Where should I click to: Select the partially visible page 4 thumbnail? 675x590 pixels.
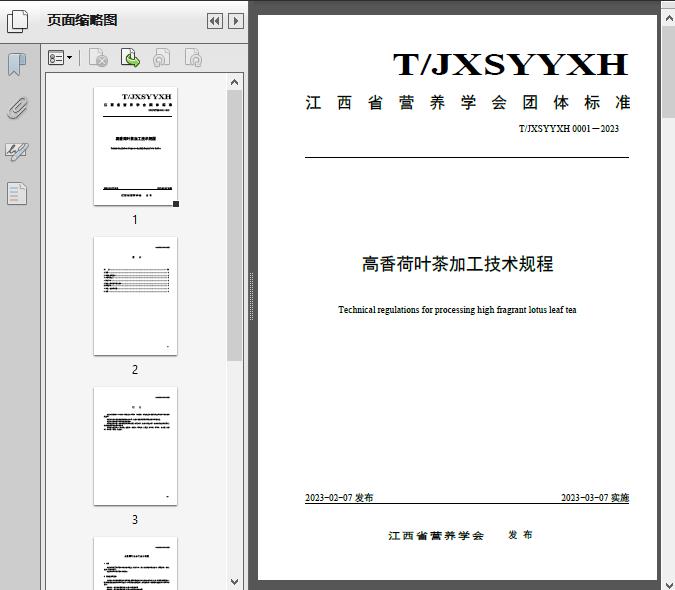135,563
